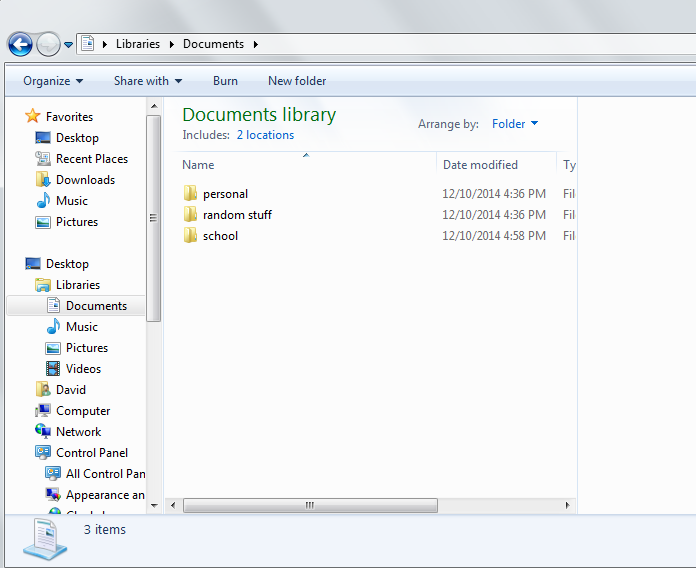This screenshot has width=696, height=568.
Task: Select Downloads text label
Action: (85, 180)
